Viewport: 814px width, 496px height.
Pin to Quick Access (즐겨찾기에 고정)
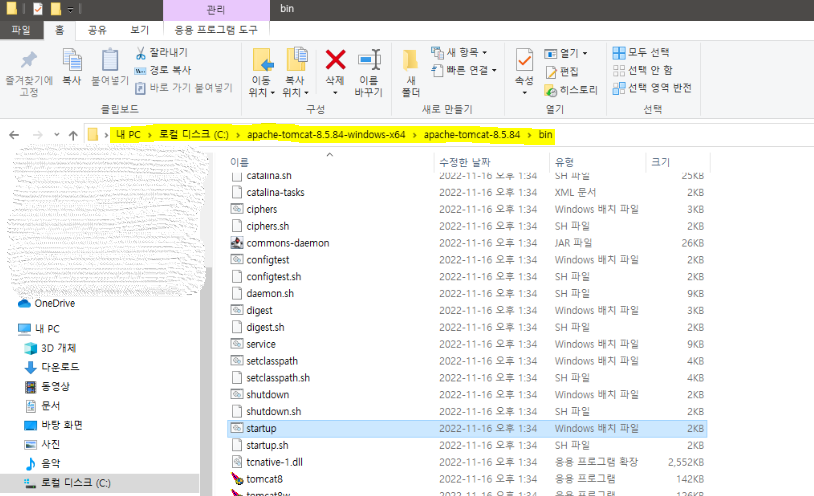[29, 74]
